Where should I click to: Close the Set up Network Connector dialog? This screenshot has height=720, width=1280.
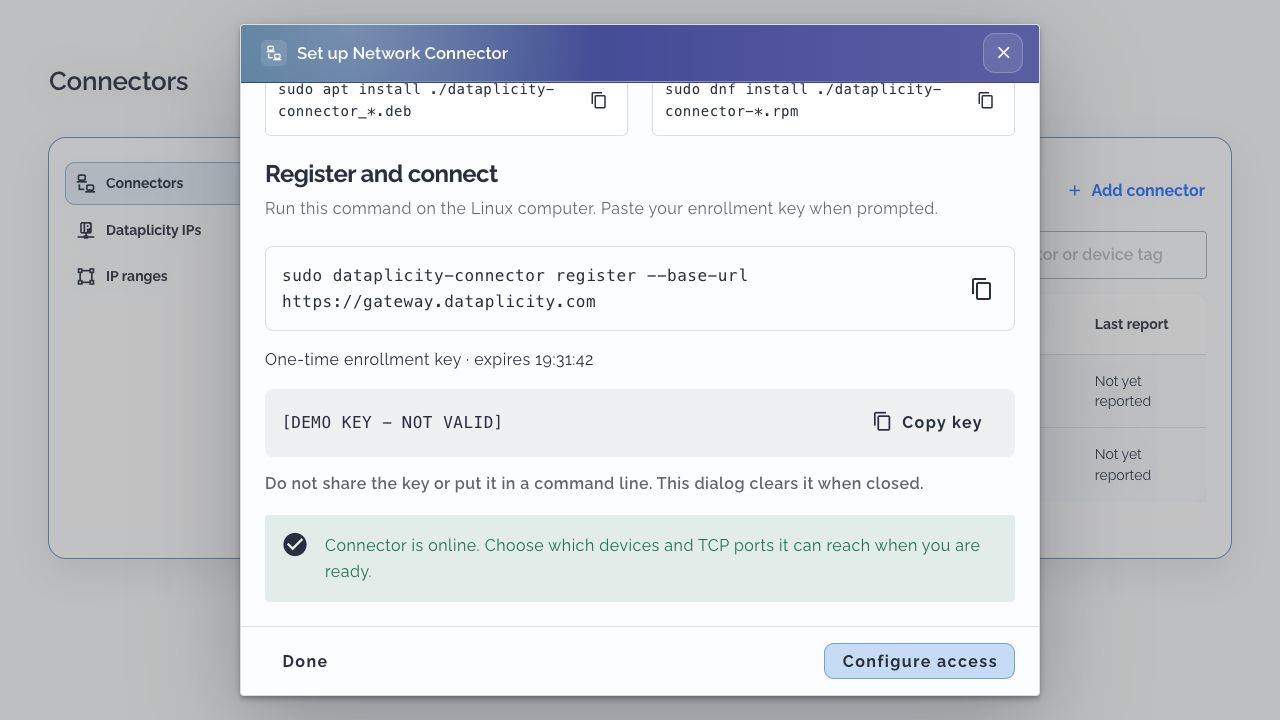(x=1003, y=53)
